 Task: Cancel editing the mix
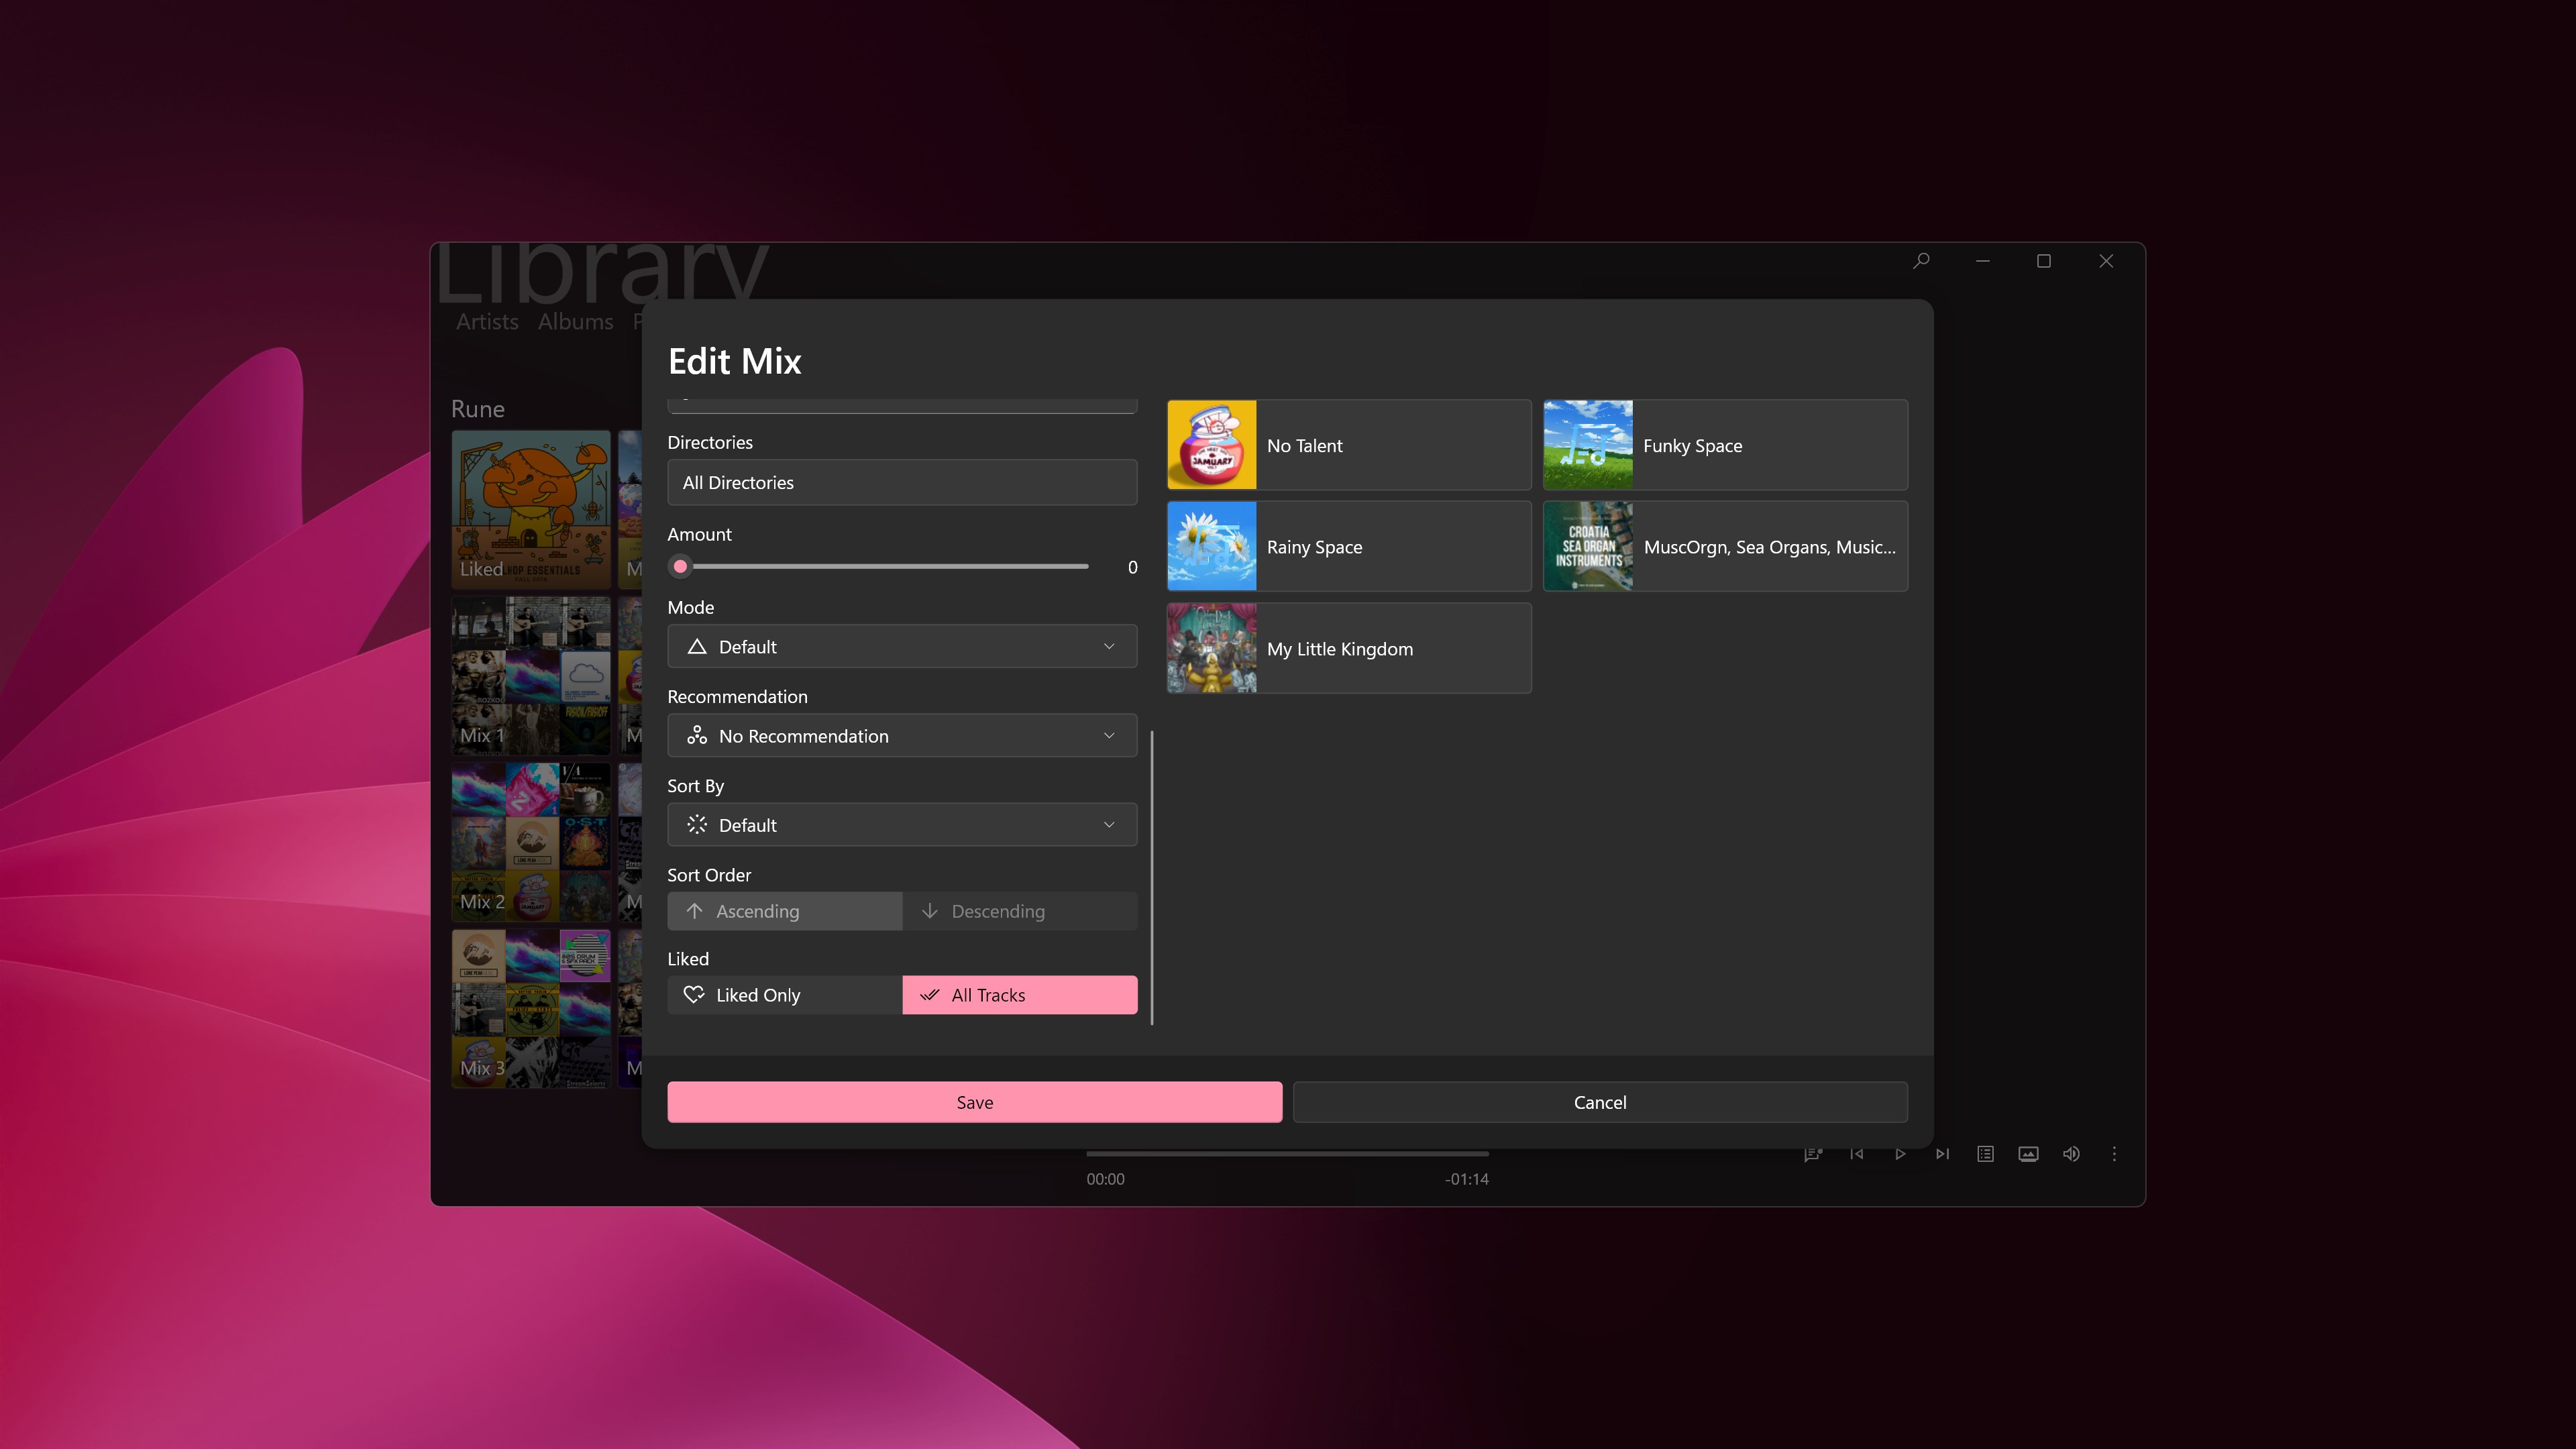coord(1599,1102)
